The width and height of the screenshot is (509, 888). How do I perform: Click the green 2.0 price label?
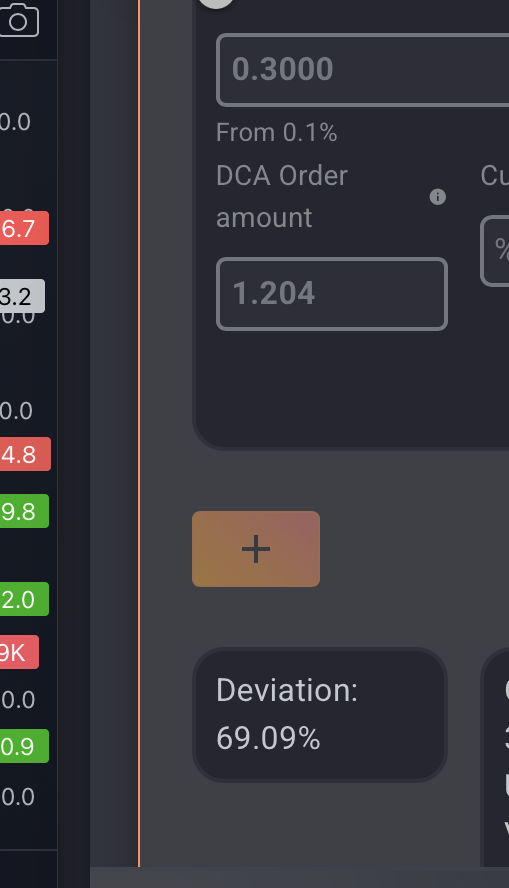point(24,599)
